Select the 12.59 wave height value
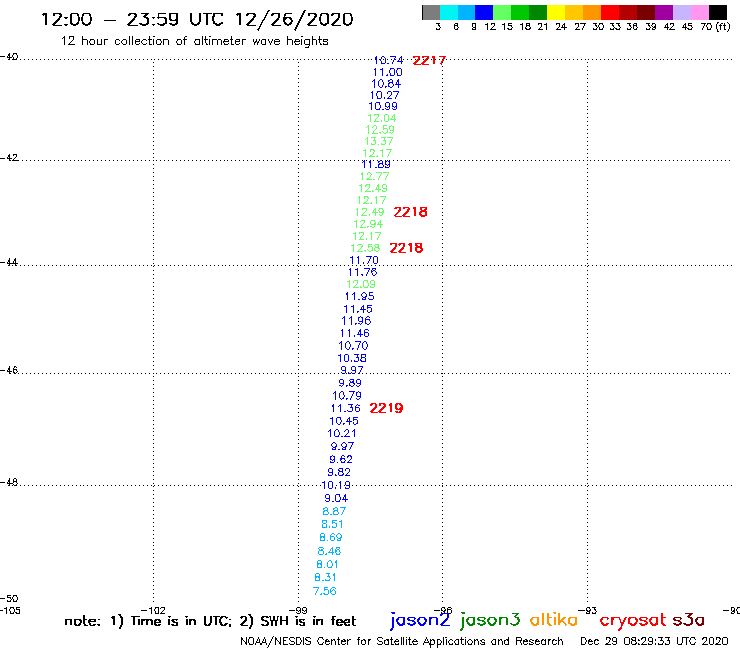Screen dimensions: 740x650 click(380, 130)
